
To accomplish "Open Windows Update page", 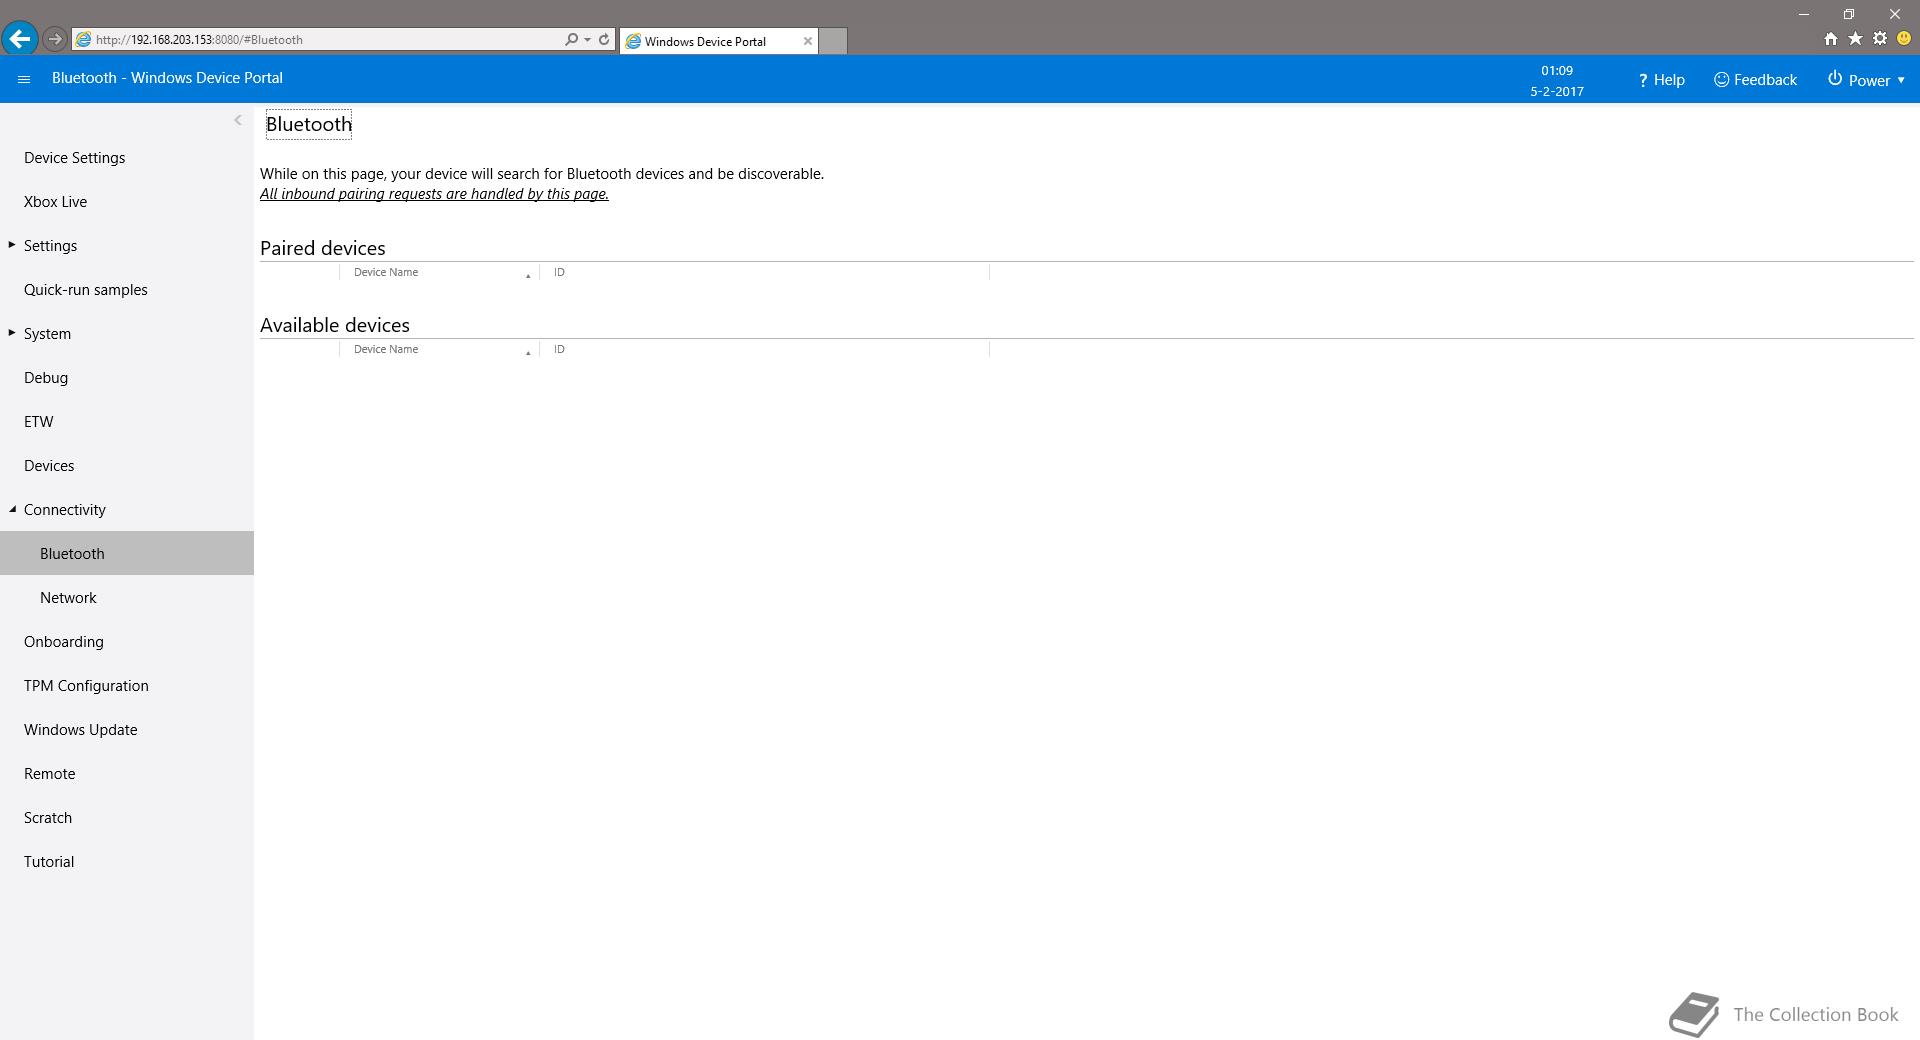I will (80, 730).
